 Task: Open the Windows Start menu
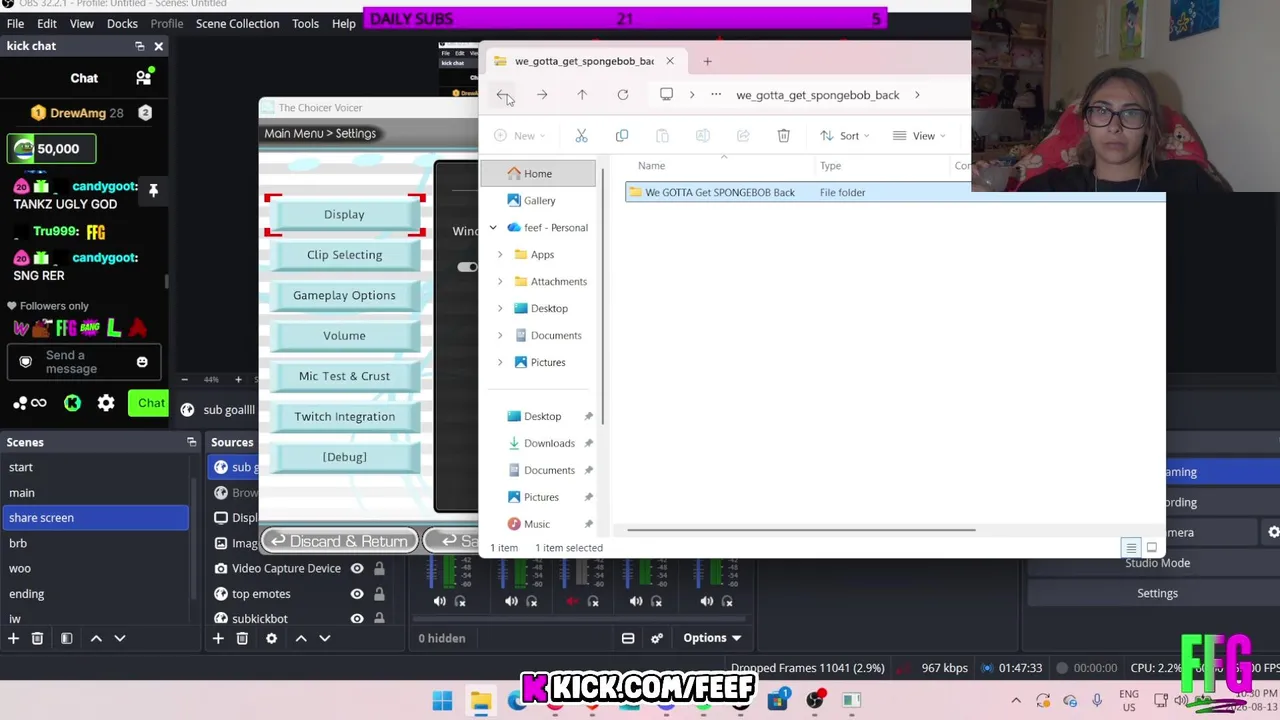(x=442, y=700)
